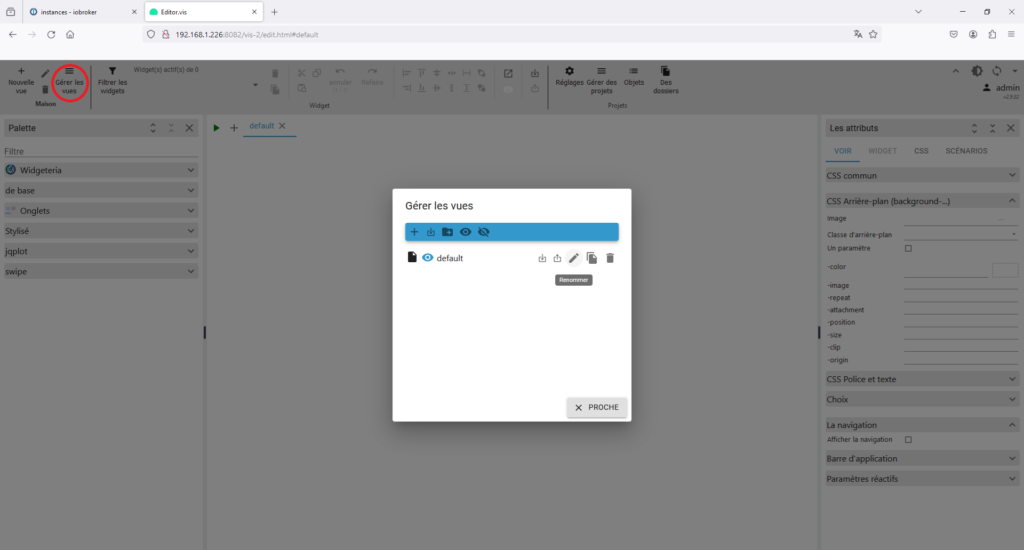1024x550 pixels.
Task: Expand CSS Police et texte section
Action: click(921, 379)
